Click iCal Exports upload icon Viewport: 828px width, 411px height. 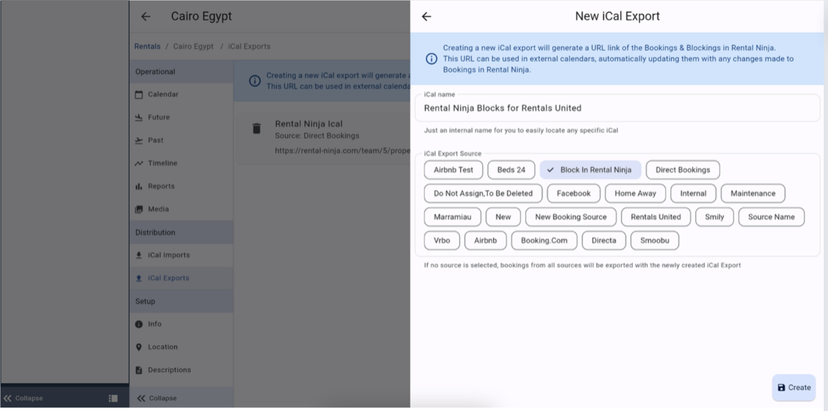139,278
